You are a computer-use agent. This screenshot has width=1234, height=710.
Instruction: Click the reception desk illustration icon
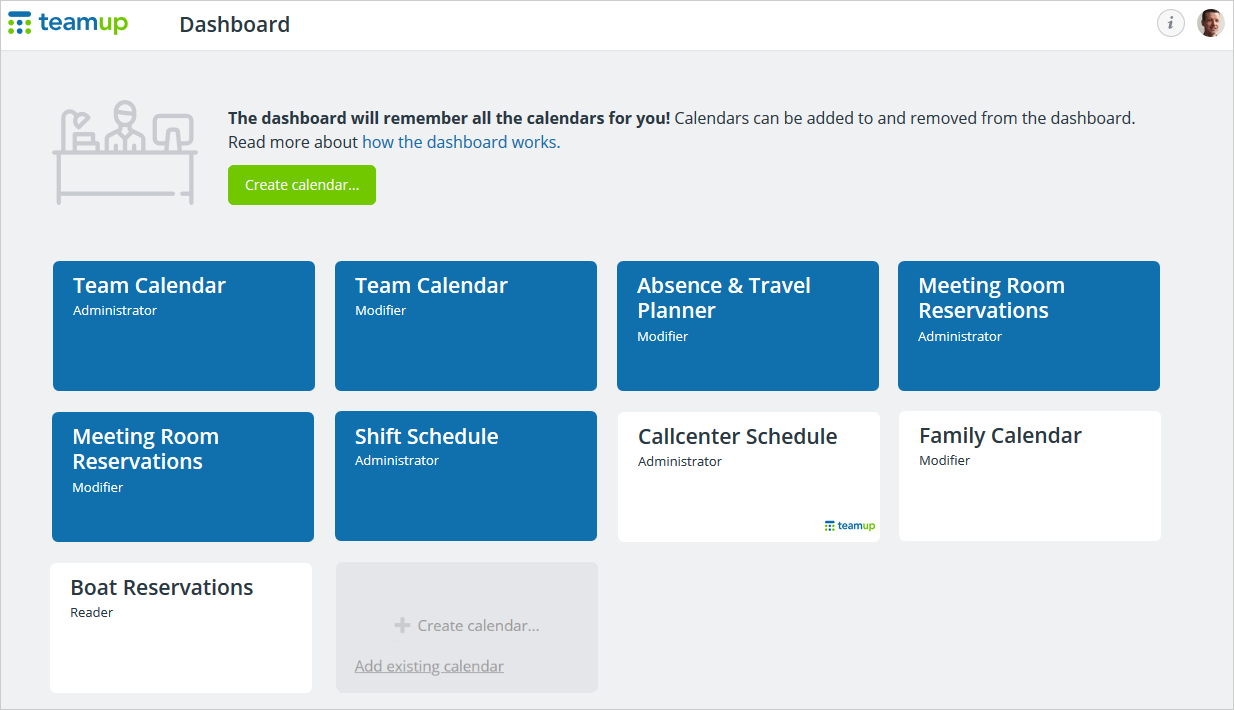(x=124, y=151)
